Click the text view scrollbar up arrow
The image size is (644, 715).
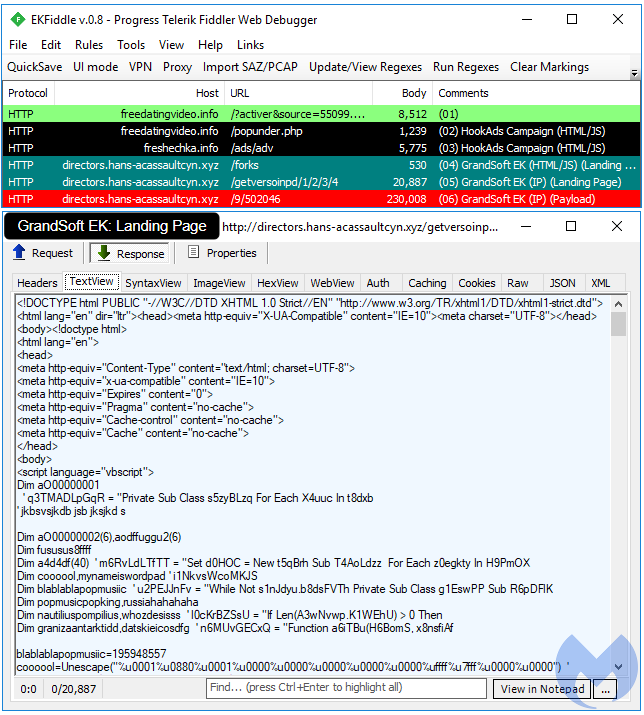[618, 304]
